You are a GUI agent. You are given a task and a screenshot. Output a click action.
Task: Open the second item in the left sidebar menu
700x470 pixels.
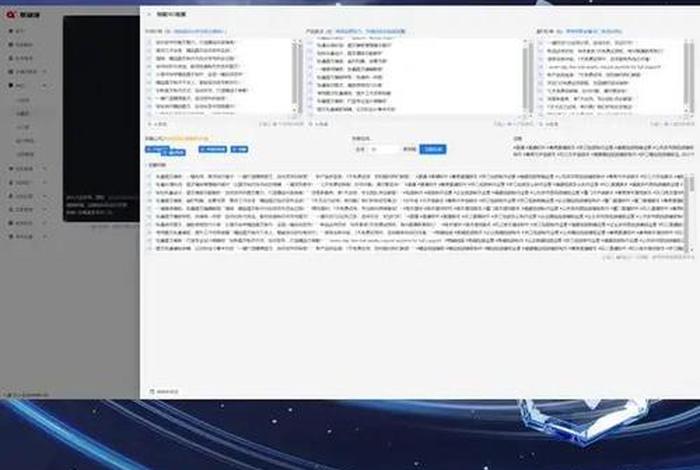point(21,45)
